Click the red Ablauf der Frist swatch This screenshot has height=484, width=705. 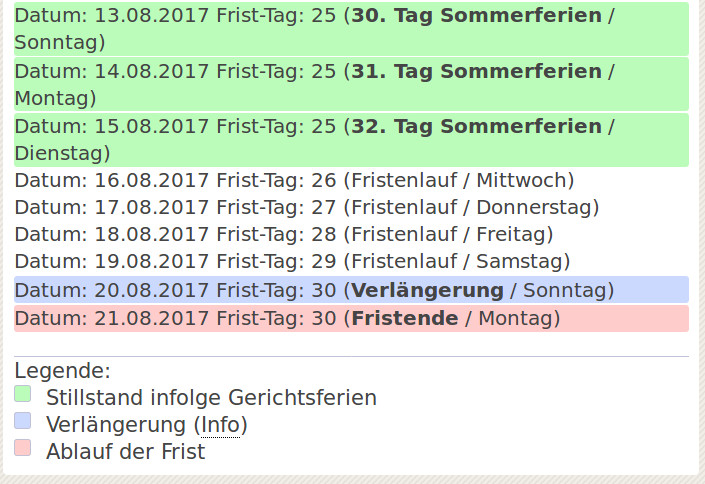[x=22, y=448]
